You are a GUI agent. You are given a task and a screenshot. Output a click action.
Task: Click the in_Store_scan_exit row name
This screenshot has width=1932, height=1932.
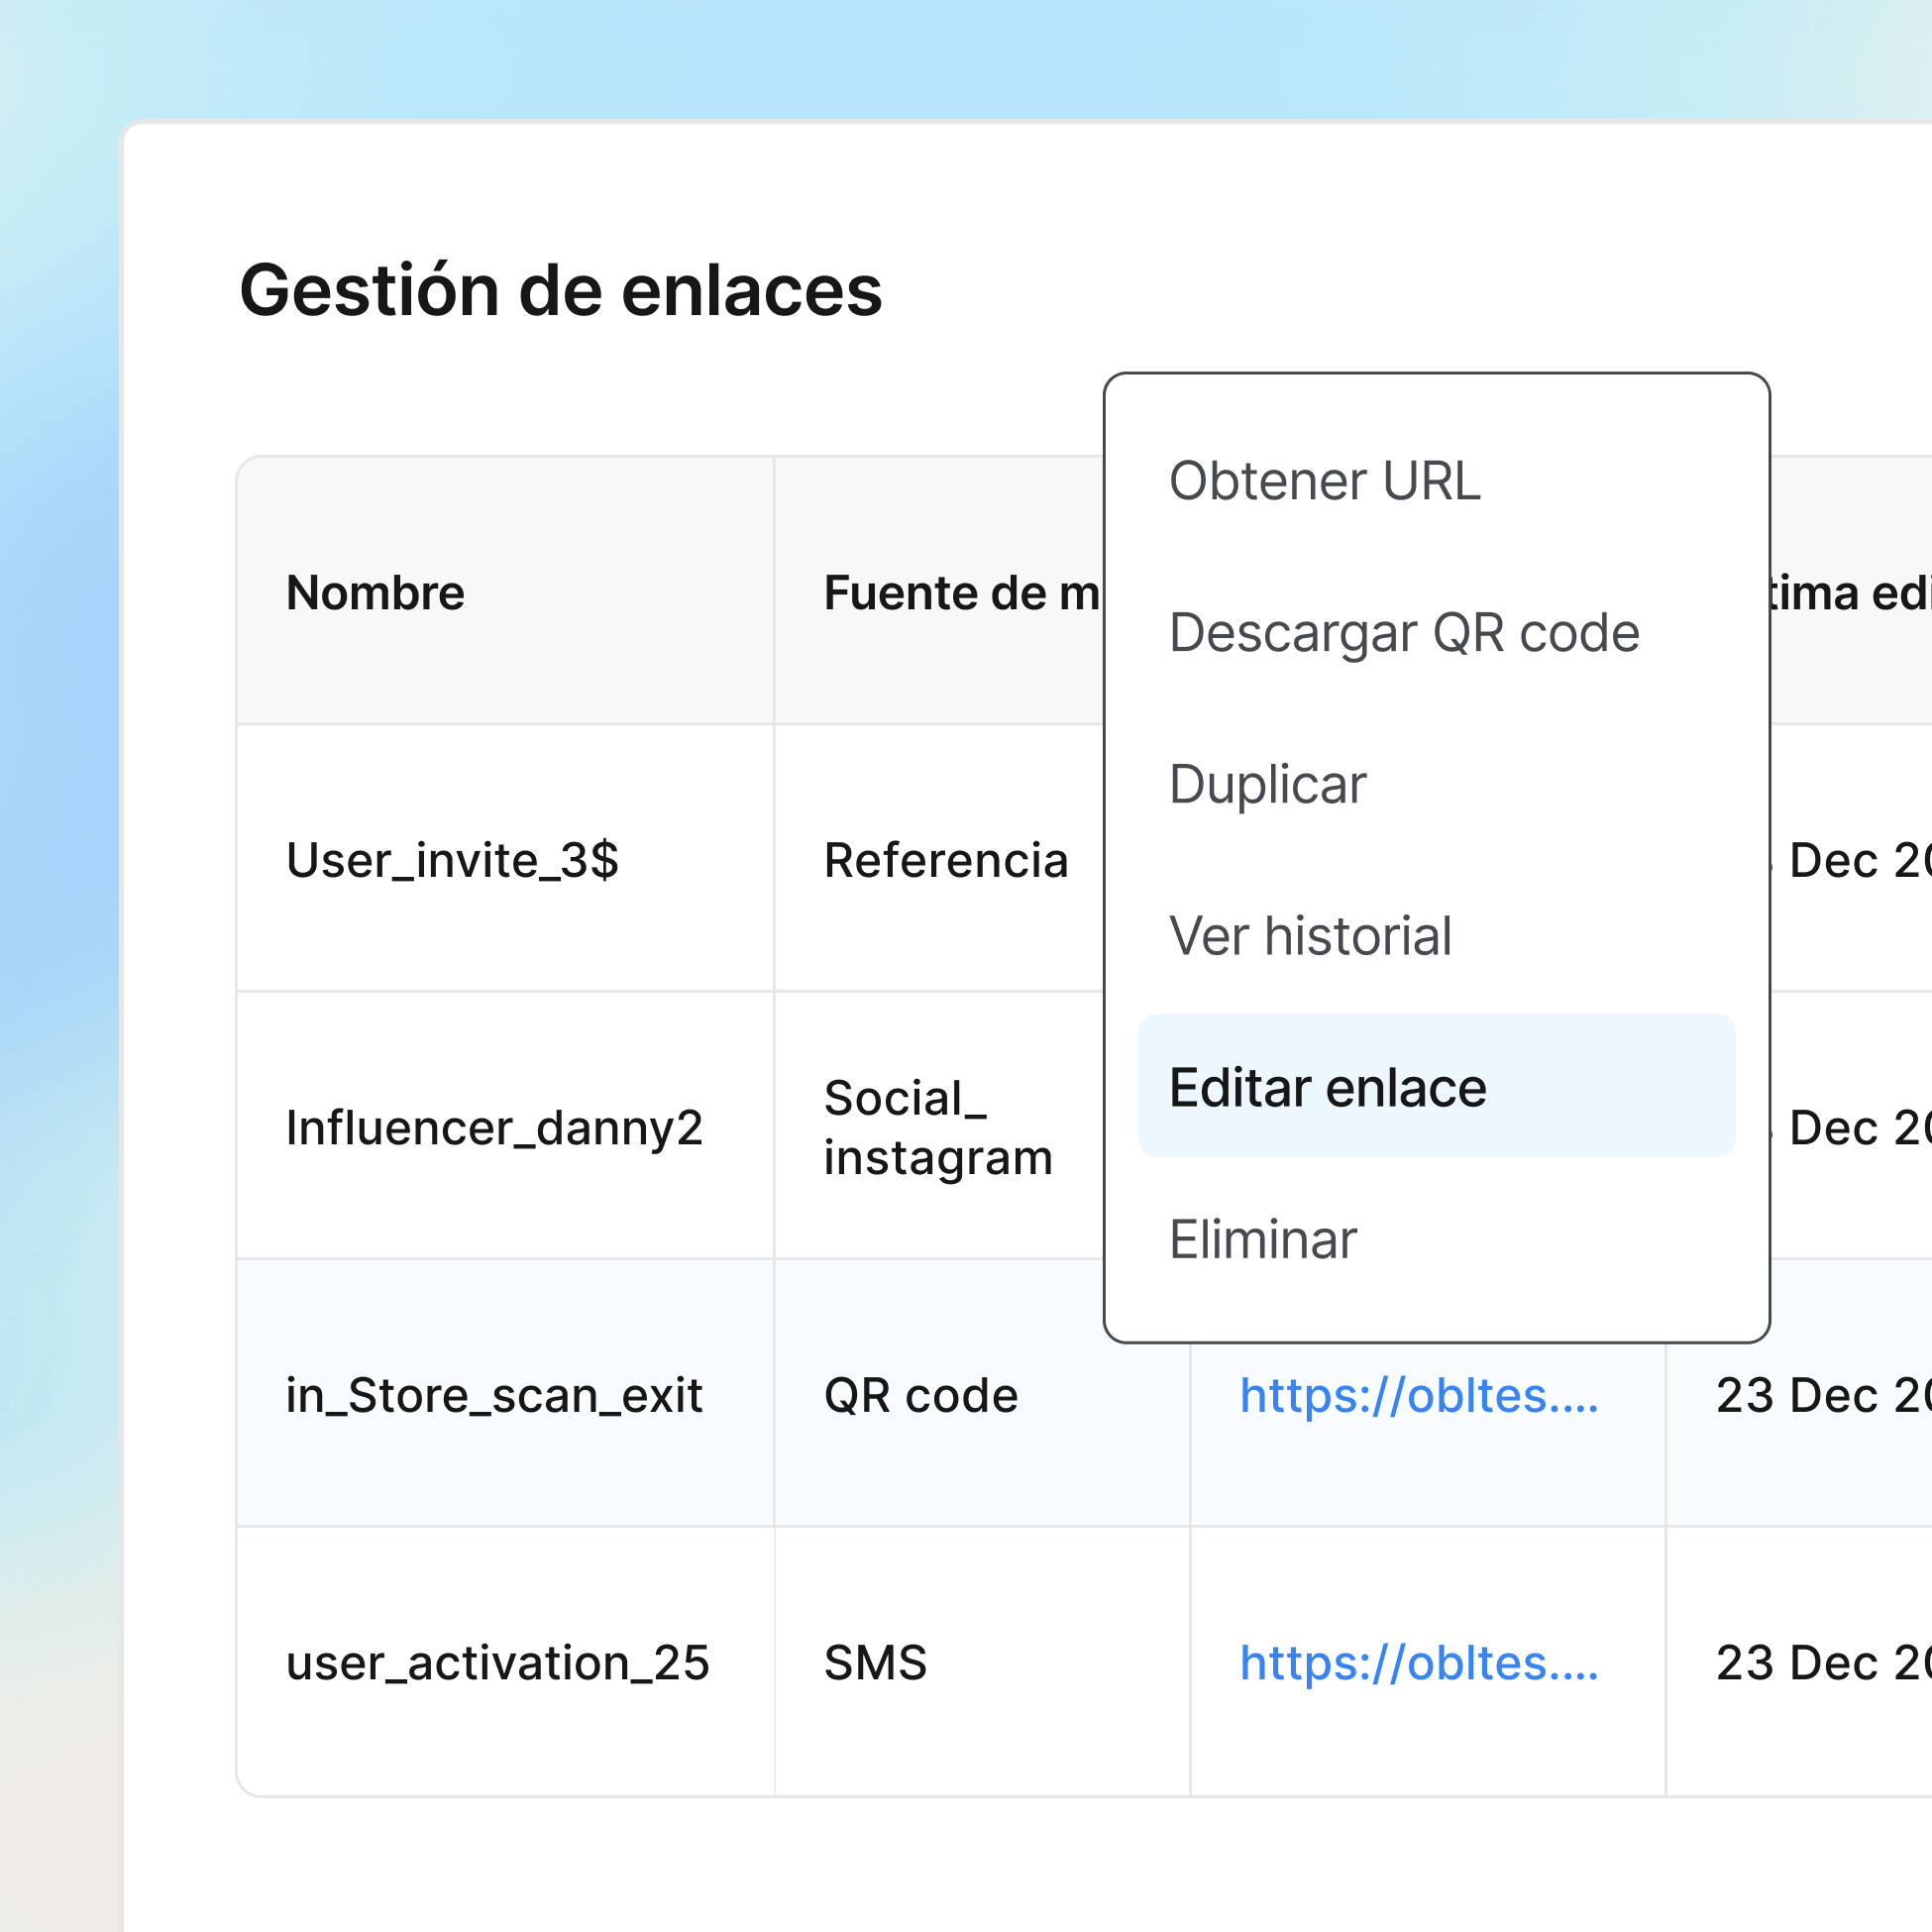pos(495,1396)
